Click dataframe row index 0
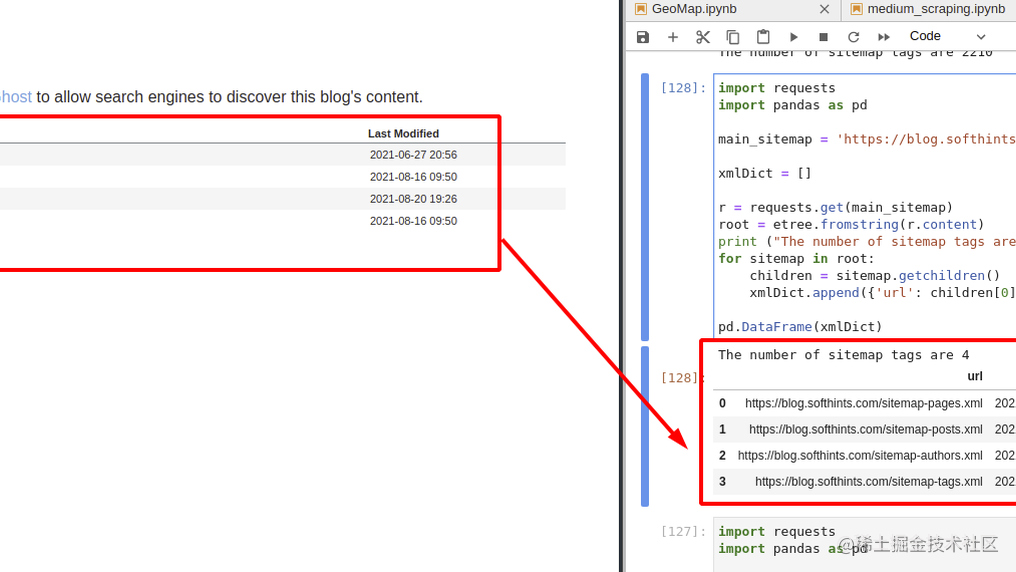This screenshot has height=572, width=1016. (x=722, y=403)
